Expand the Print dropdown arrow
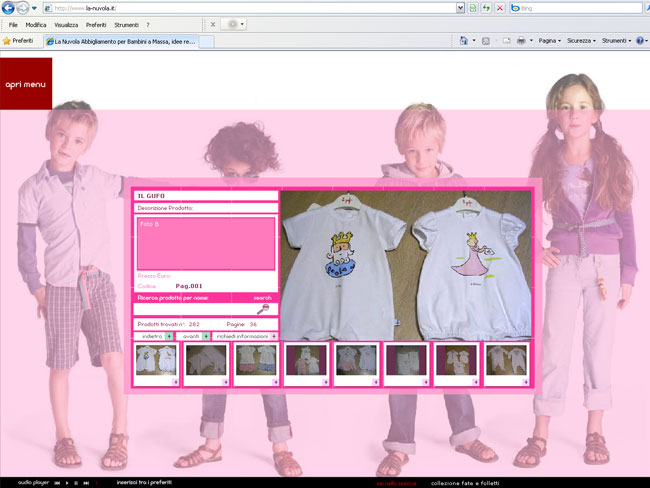The height and width of the screenshot is (488, 650). coord(531,41)
